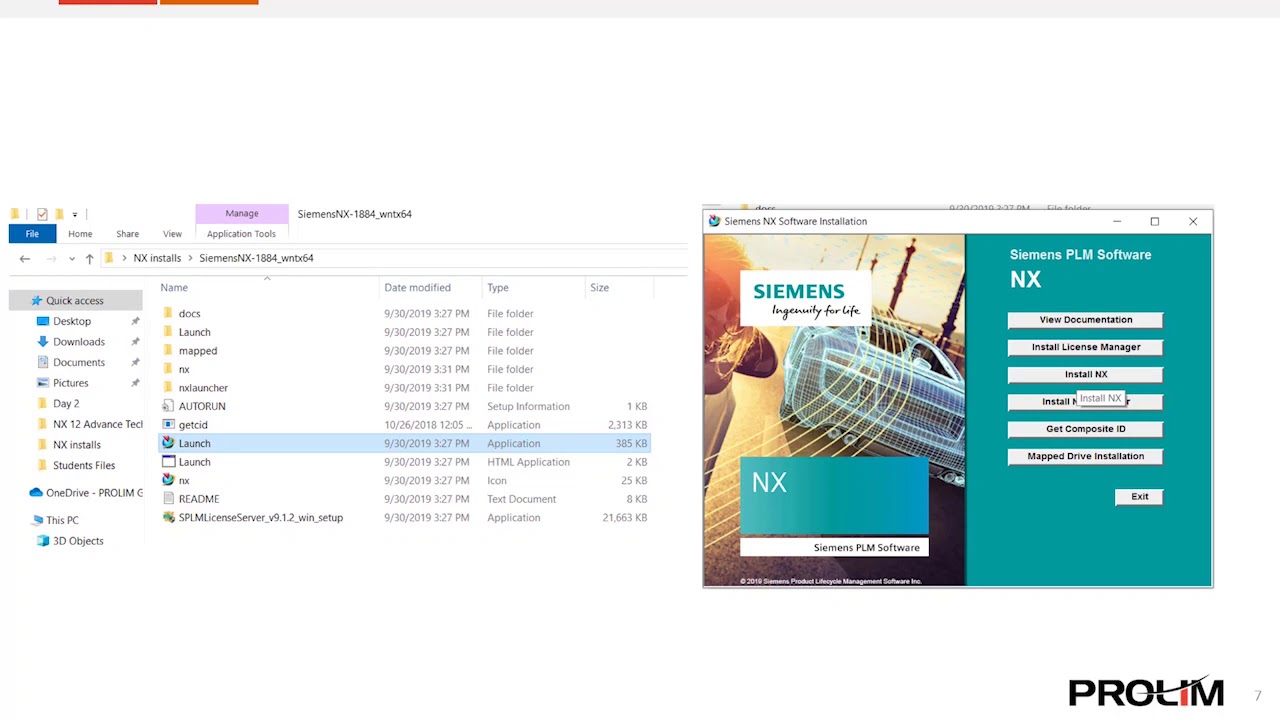Viewport: 1280px width, 720px height.
Task: Click Install License Manager button
Action: [x=1085, y=347]
